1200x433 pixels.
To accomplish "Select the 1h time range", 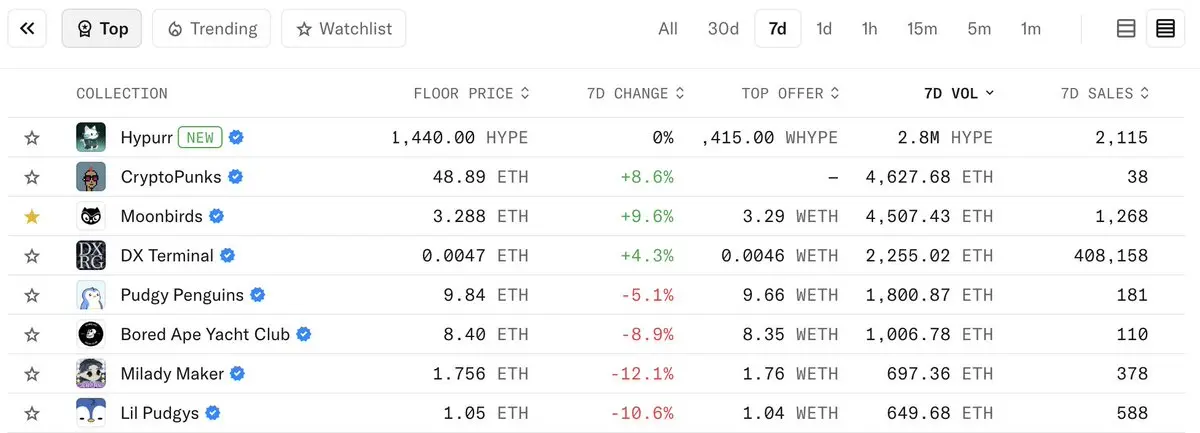I will pyautogui.click(x=869, y=29).
